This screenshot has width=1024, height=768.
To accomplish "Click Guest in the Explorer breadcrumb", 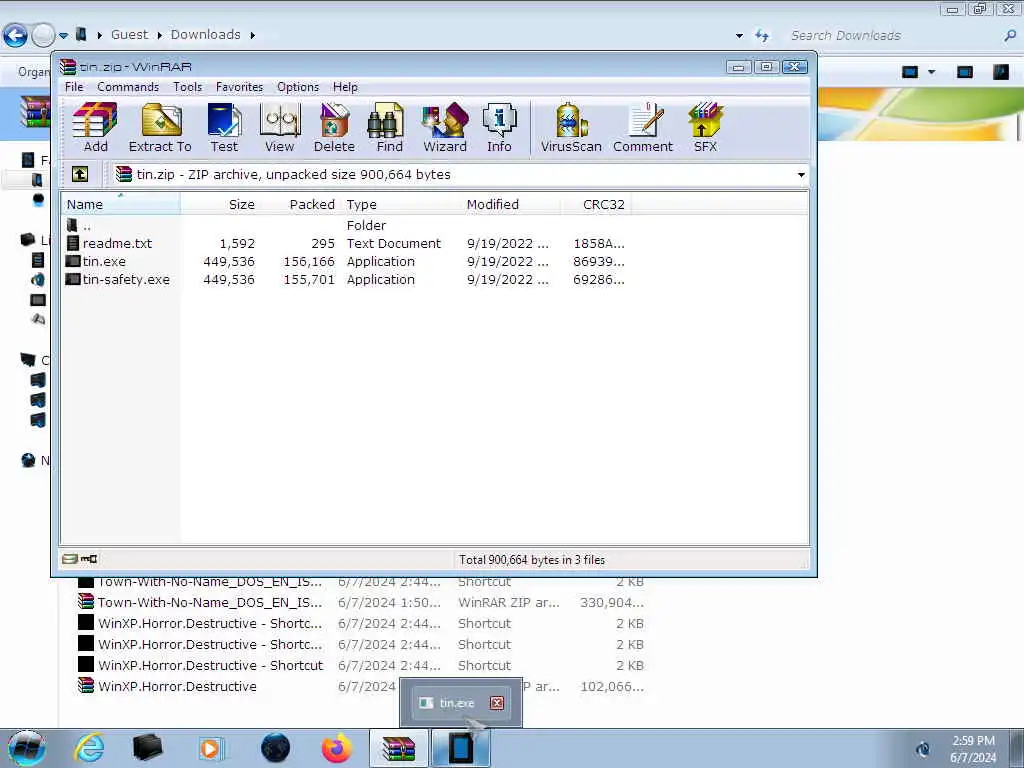I will [129, 35].
